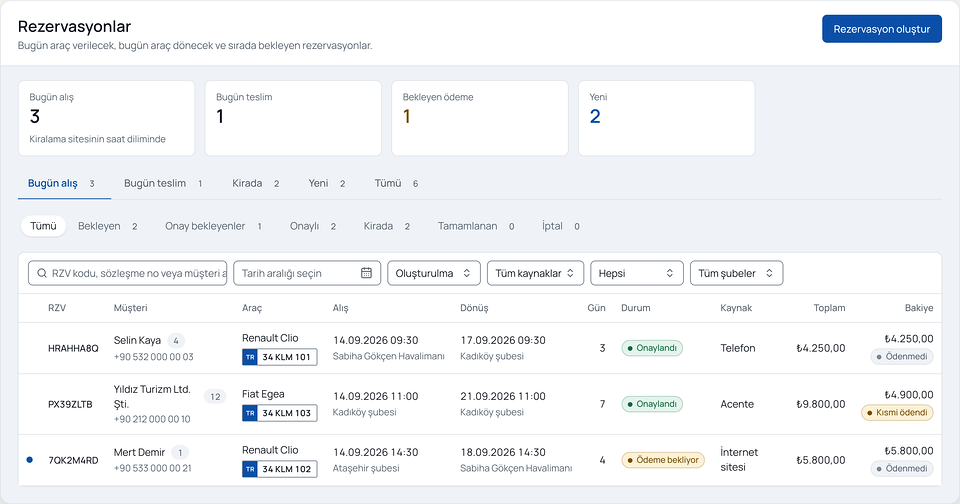Open the Tüm kaynaklar source dropdown
The width and height of the screenshot is (960, 504).
[535, 273]
